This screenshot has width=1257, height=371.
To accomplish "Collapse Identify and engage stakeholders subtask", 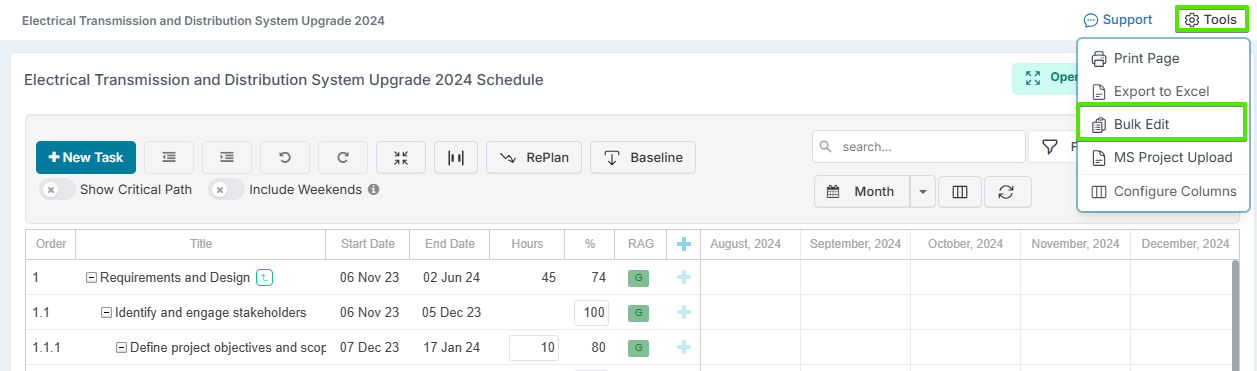I will pyautogui.click(x=107, y=313).
